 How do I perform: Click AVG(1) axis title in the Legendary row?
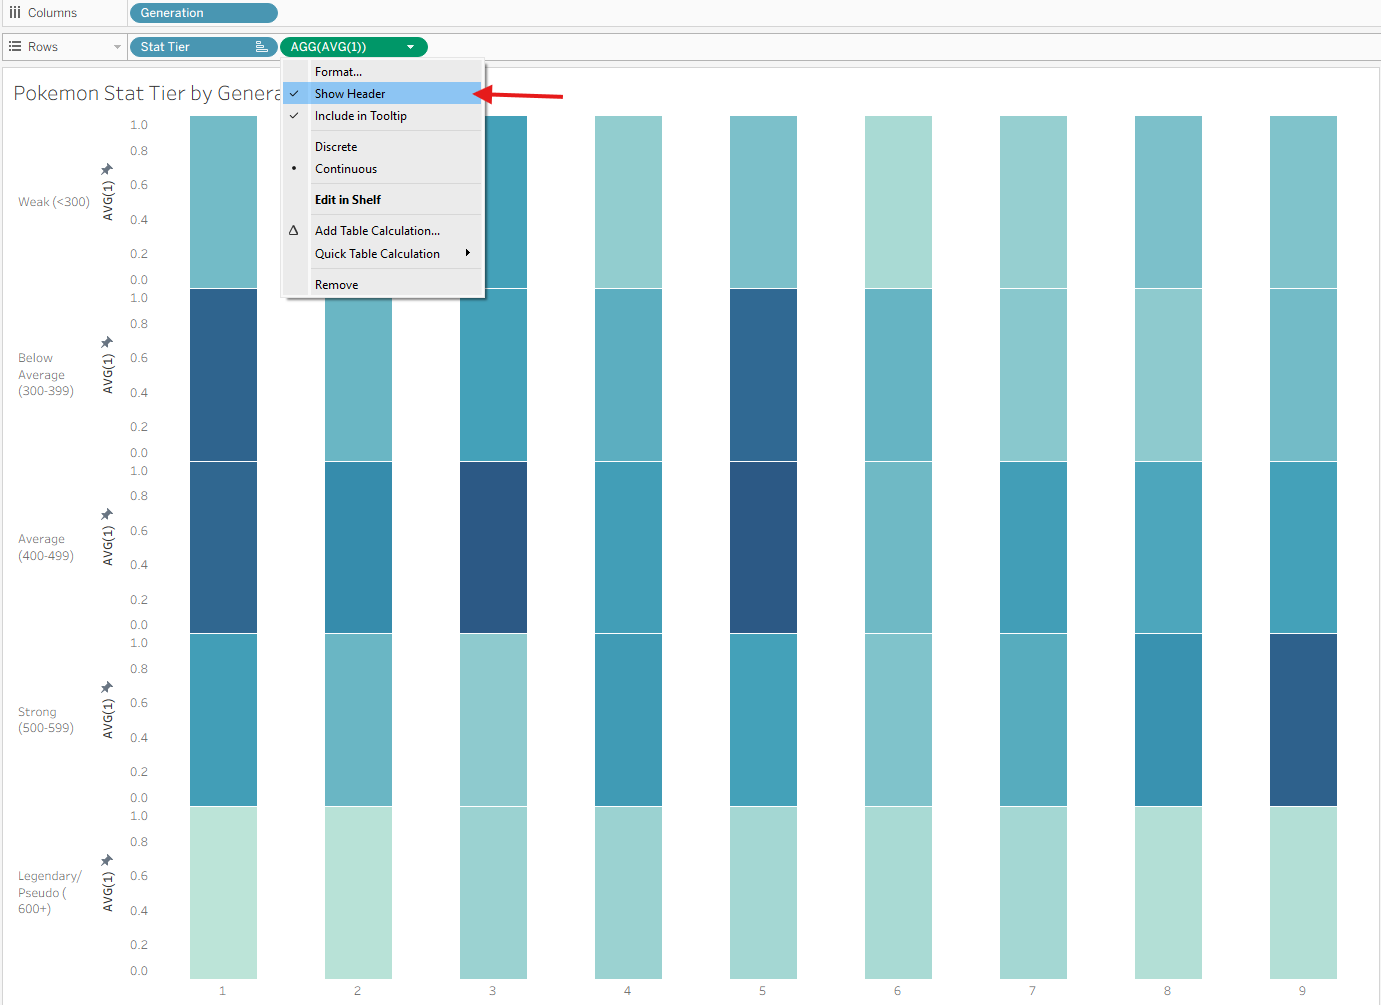(108, 892)
